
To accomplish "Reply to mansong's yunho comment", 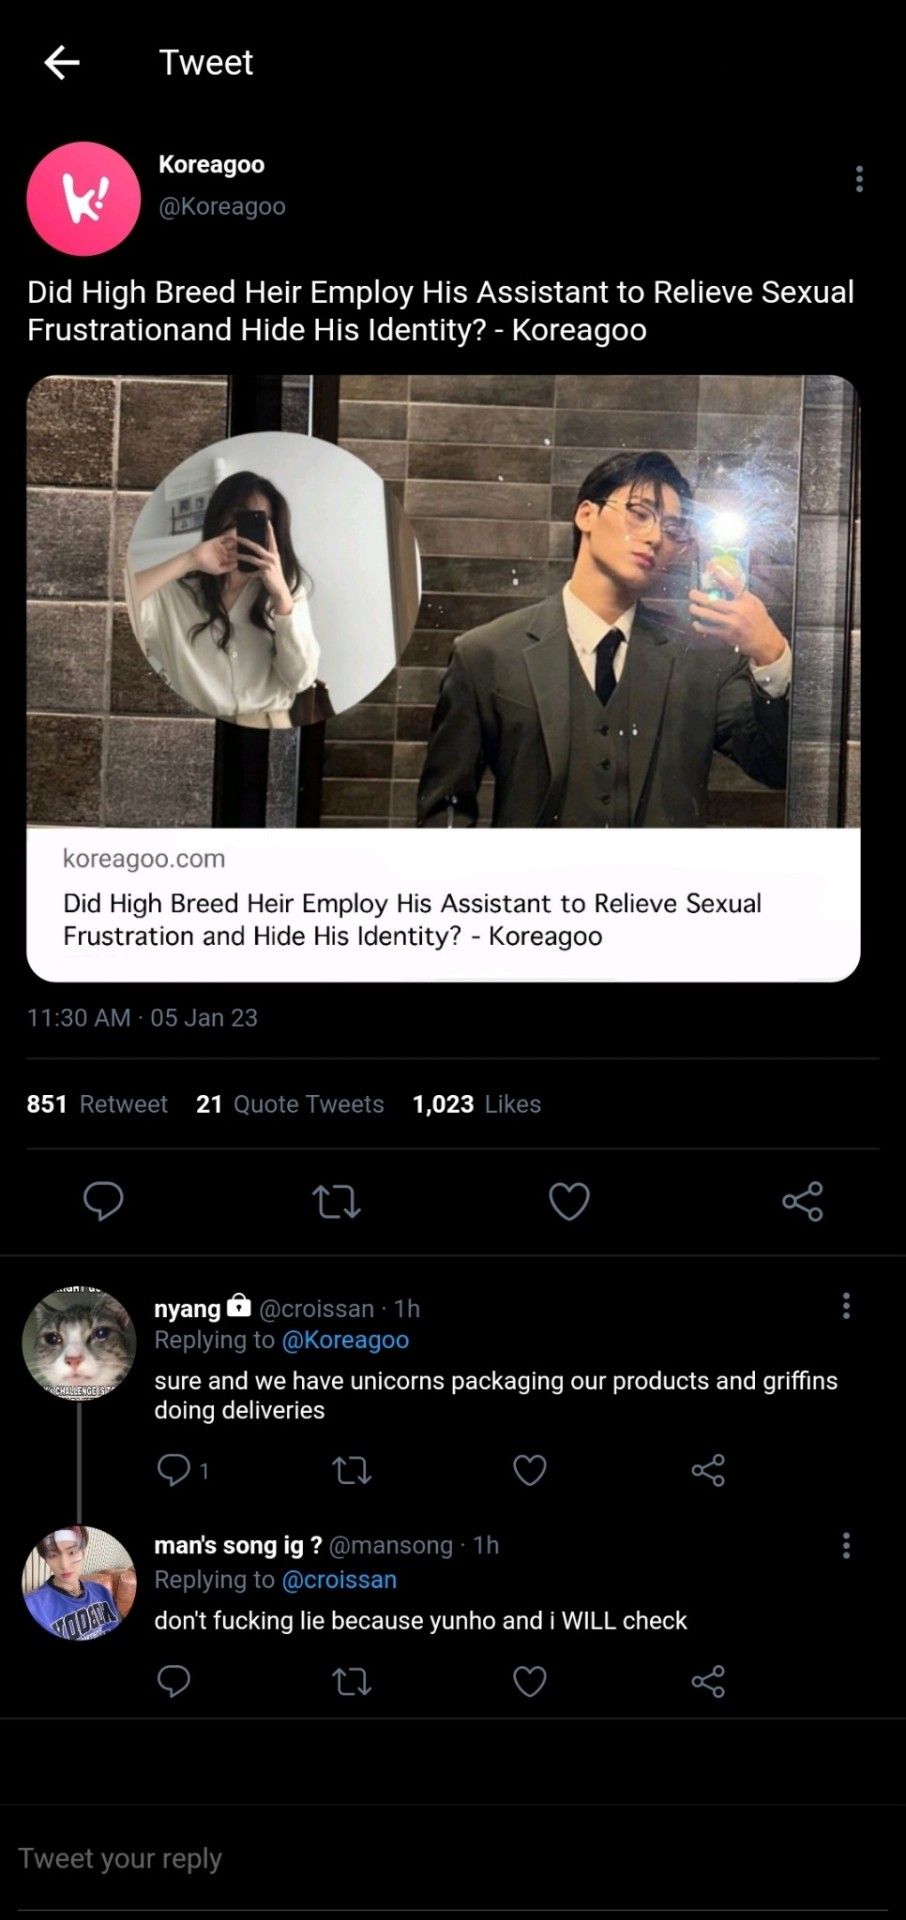I will (174, 1682).
